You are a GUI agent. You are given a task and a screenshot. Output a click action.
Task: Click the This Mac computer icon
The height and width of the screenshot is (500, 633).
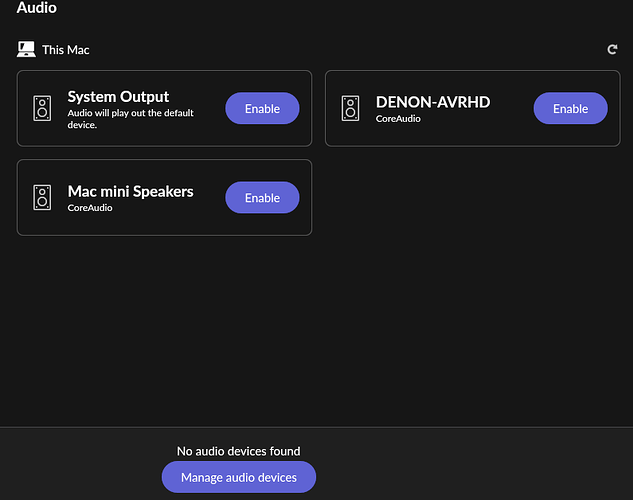(x=27, y=49)
